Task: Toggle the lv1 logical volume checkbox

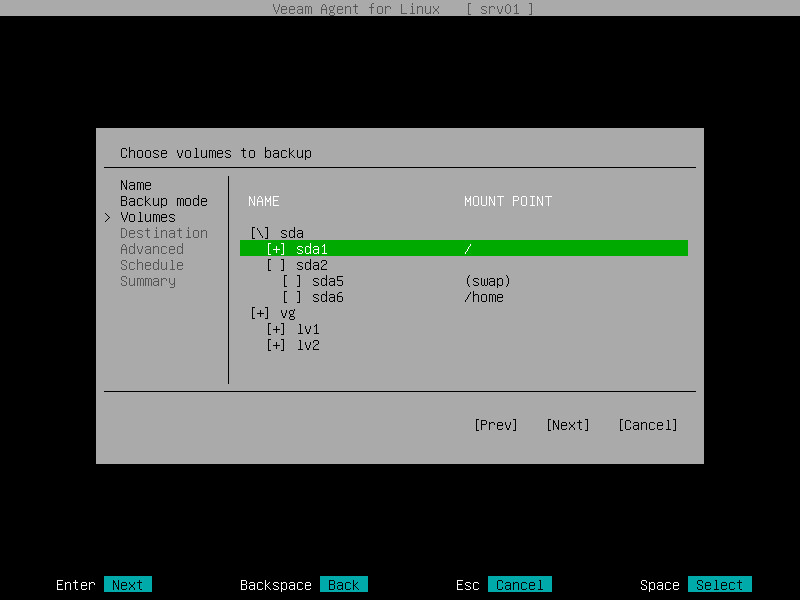Action: coord(276,330)
